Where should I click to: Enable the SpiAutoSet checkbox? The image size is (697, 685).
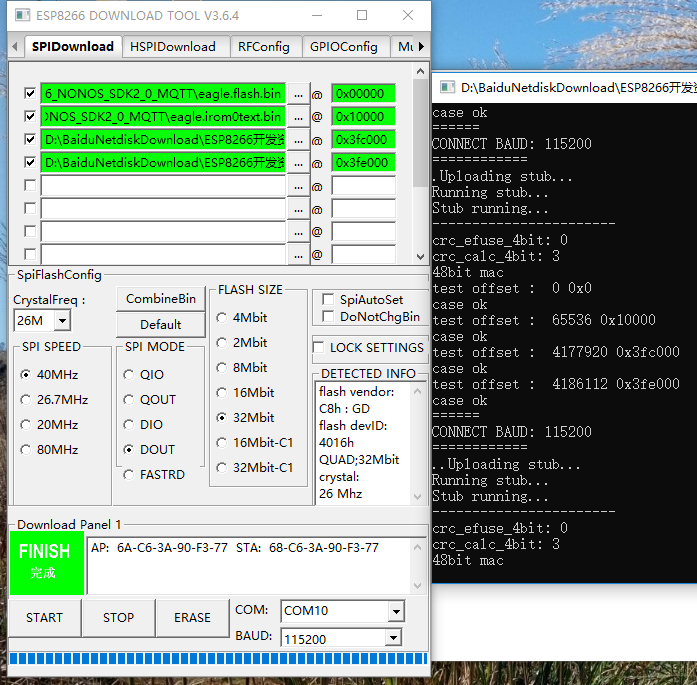[x=328, y=300]
